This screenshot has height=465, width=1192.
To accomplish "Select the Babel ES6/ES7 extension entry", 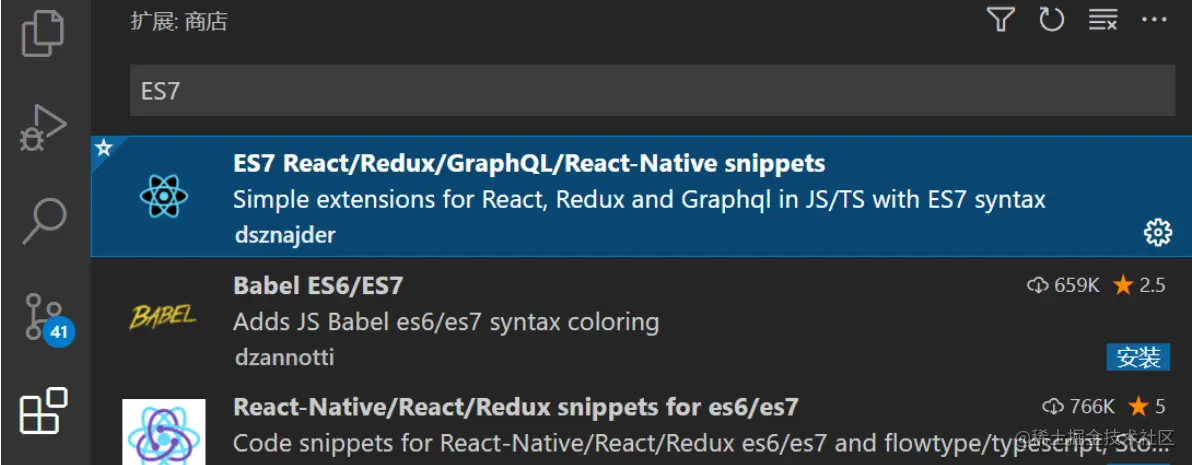I will pos(318,286).
